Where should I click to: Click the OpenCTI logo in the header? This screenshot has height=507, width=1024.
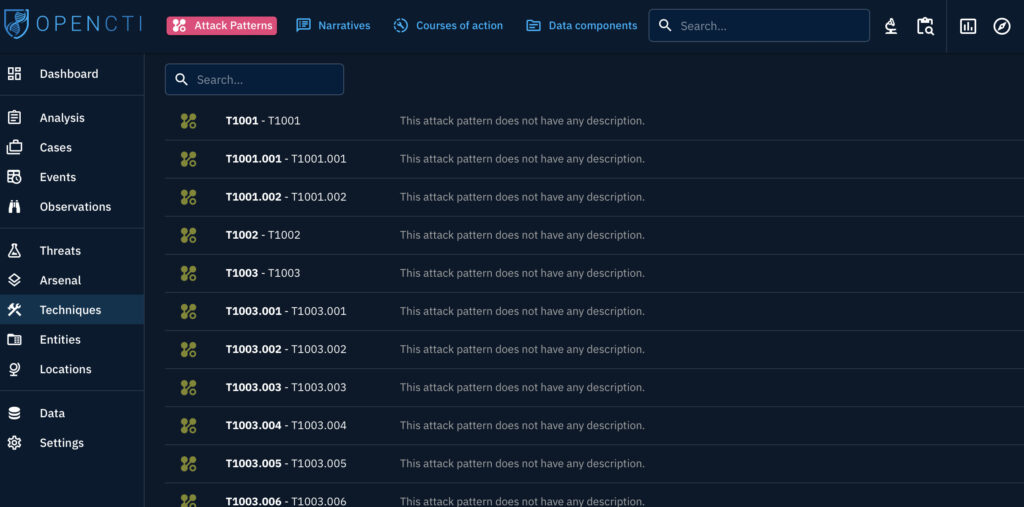[73, 25]
